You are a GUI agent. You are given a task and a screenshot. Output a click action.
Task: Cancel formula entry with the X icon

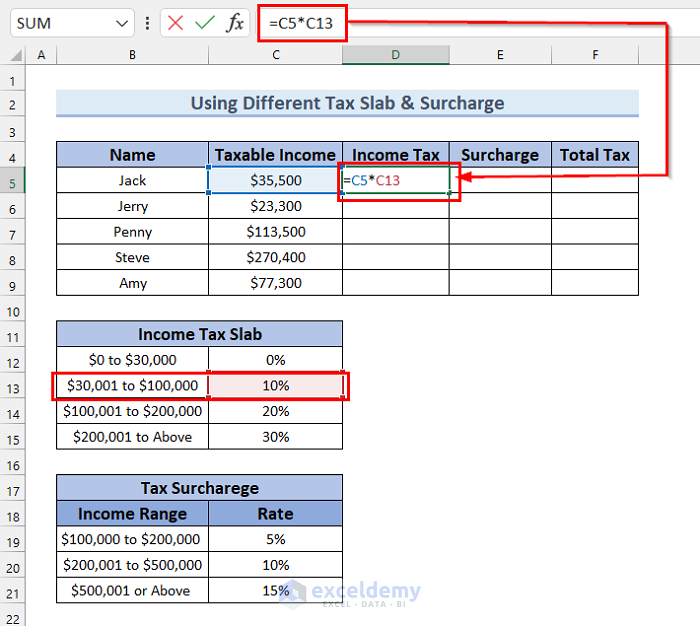[x=175, y=23]
